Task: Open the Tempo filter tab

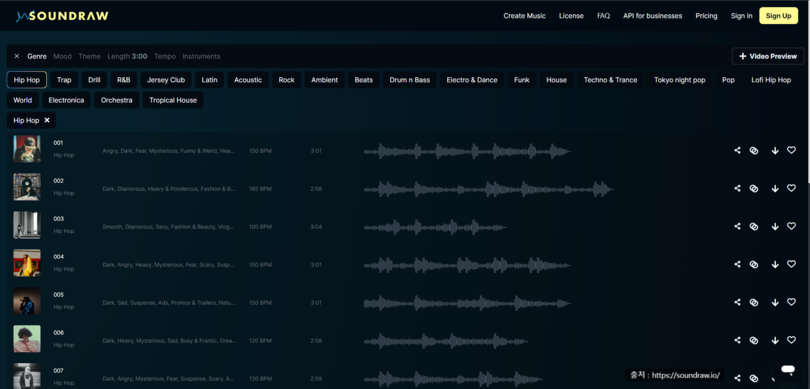Action: [x=165, y=56]
